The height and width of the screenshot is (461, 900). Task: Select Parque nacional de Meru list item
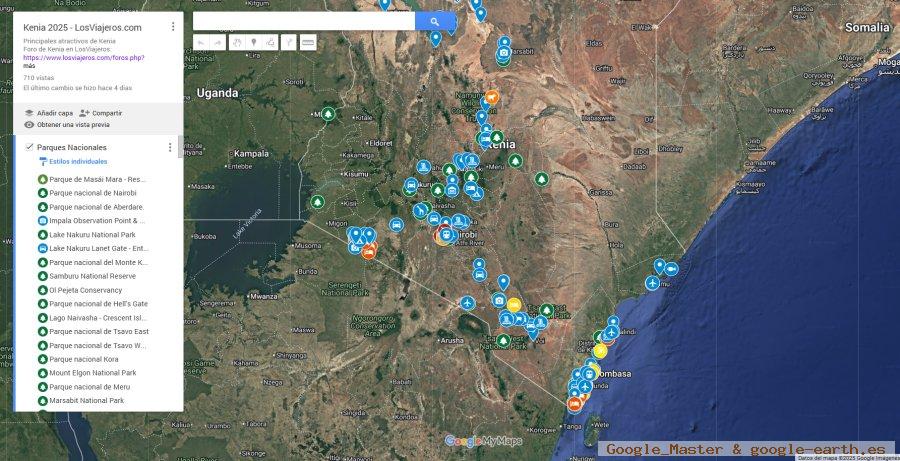84,387
